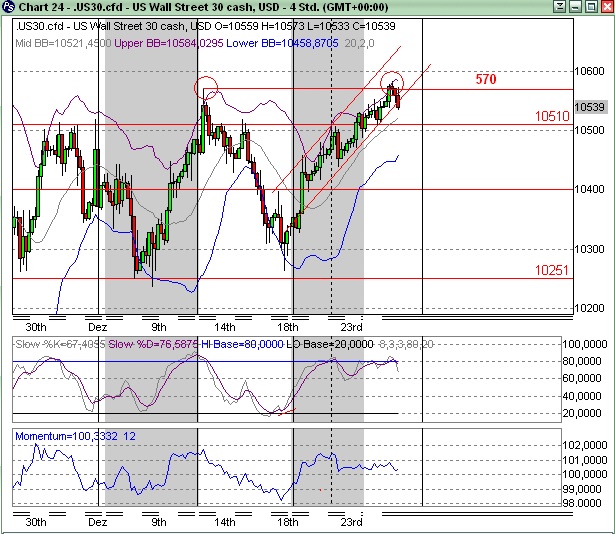The height and width of the screenshot is (534, 615).
Task: Click the right red circle peak marker
Action: [x=392, y=81]
